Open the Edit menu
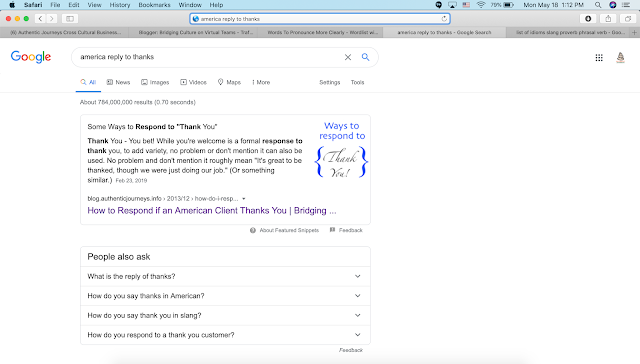This screenshot has height=364, width=640. pyautogui.click(x=74, y=5)
